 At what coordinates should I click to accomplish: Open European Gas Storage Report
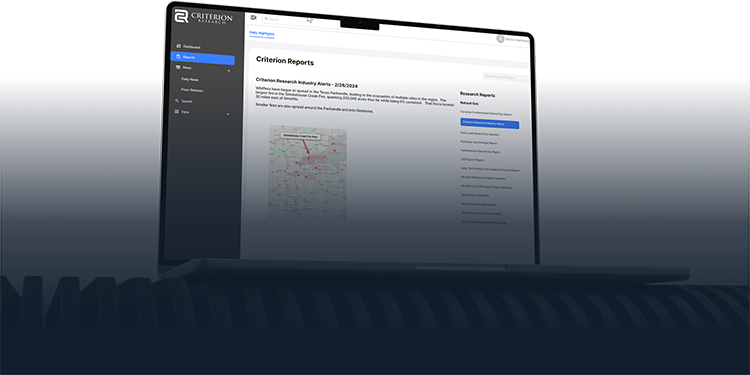coord(479,143)
